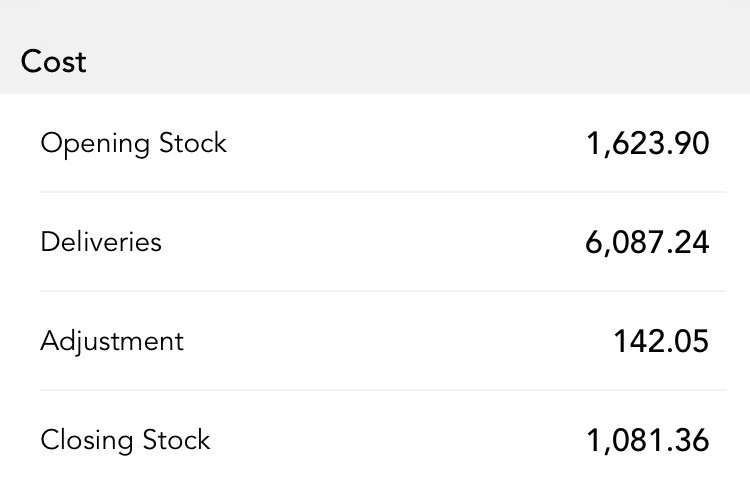Select the Closing Stock label

pyautogui.click(x=125, y=440)
